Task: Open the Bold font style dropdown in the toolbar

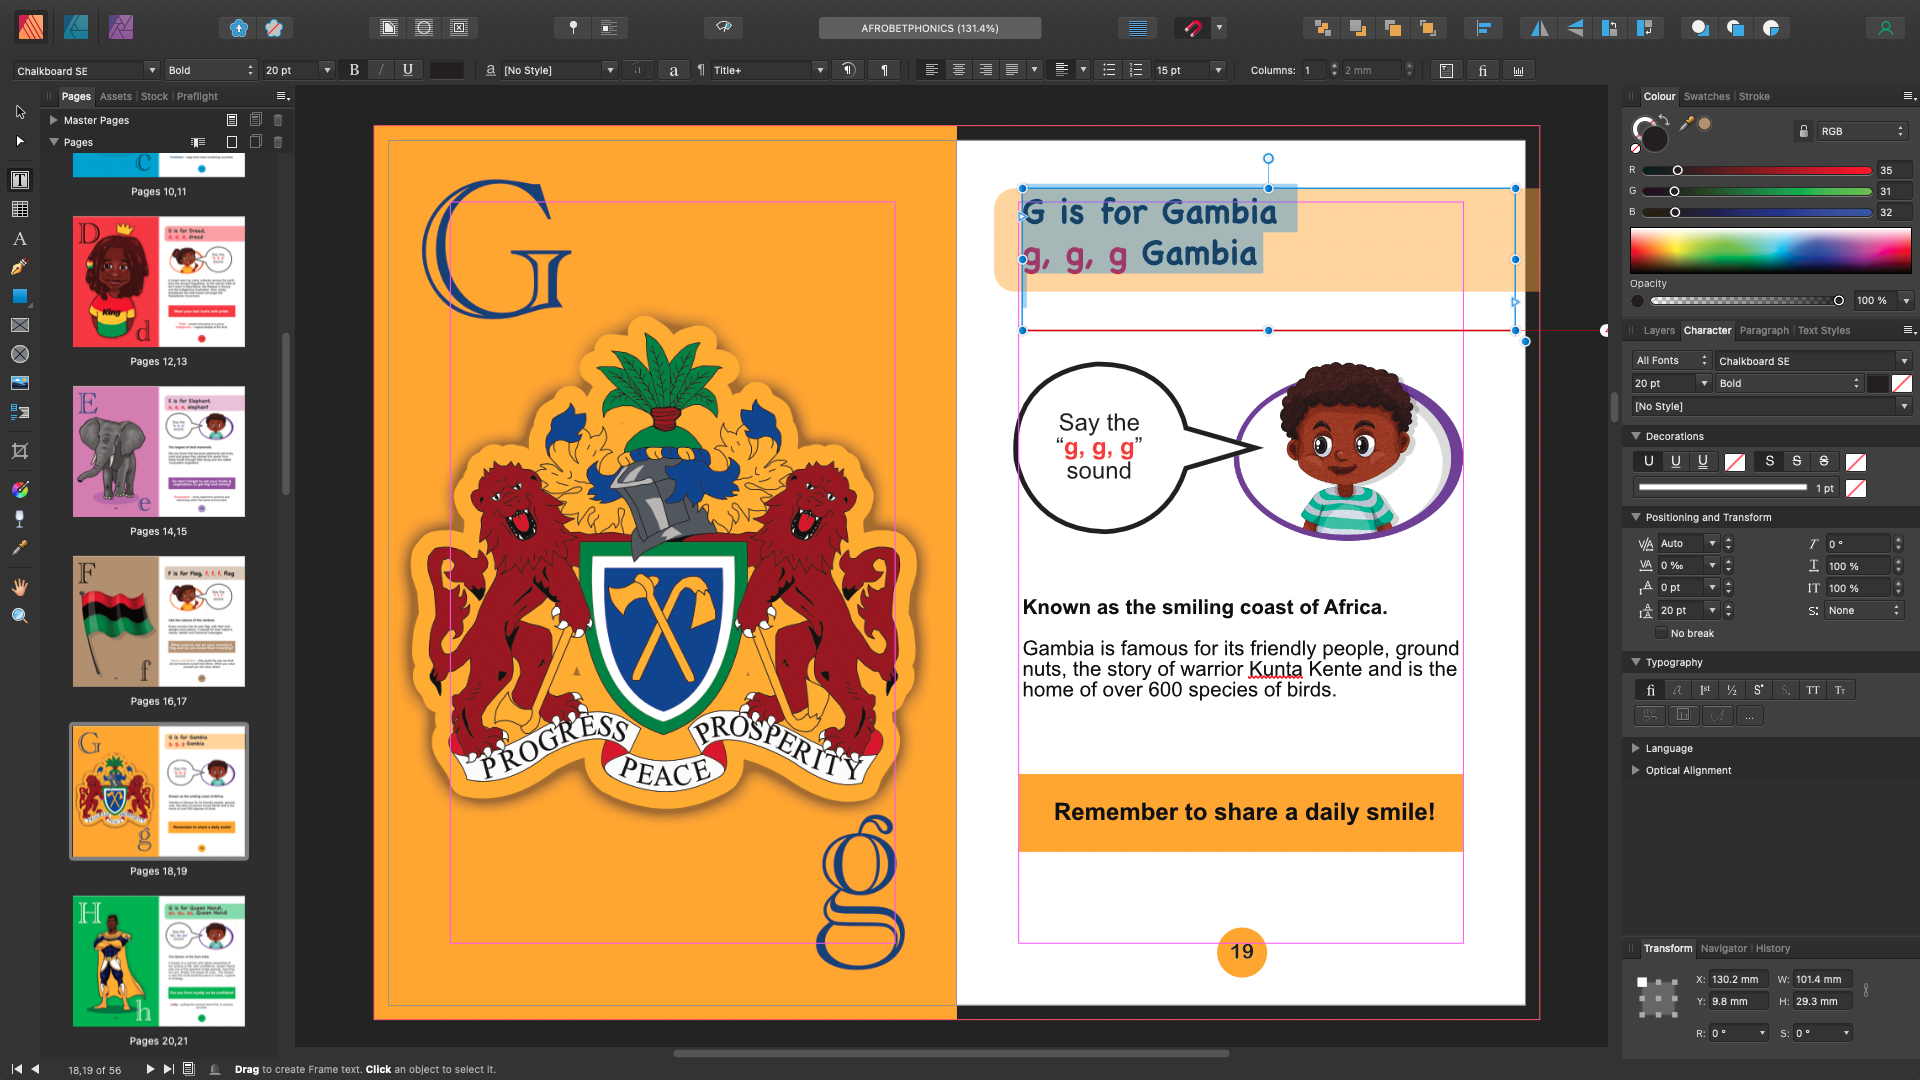Action: click(210, 70)
